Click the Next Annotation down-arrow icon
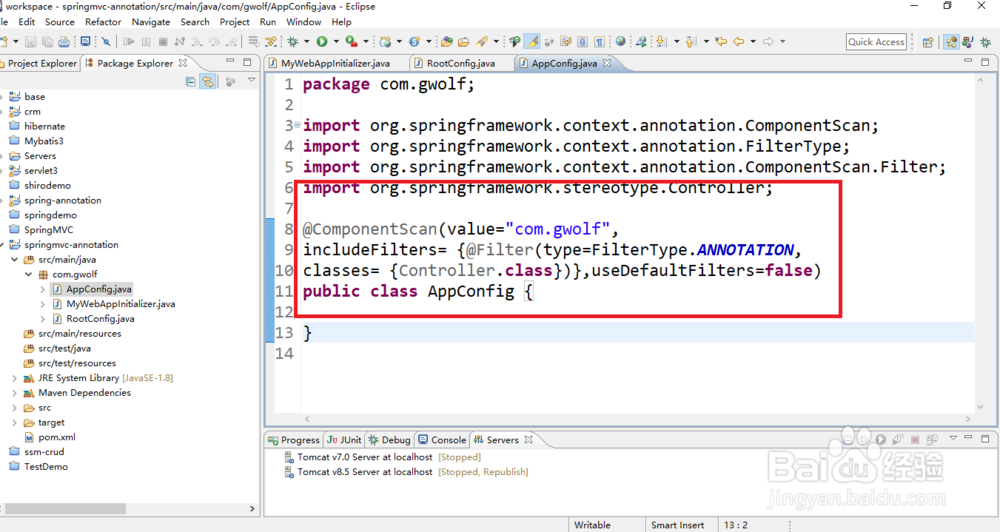This screenshot has height=532, width=1000. tap(661, 41)
